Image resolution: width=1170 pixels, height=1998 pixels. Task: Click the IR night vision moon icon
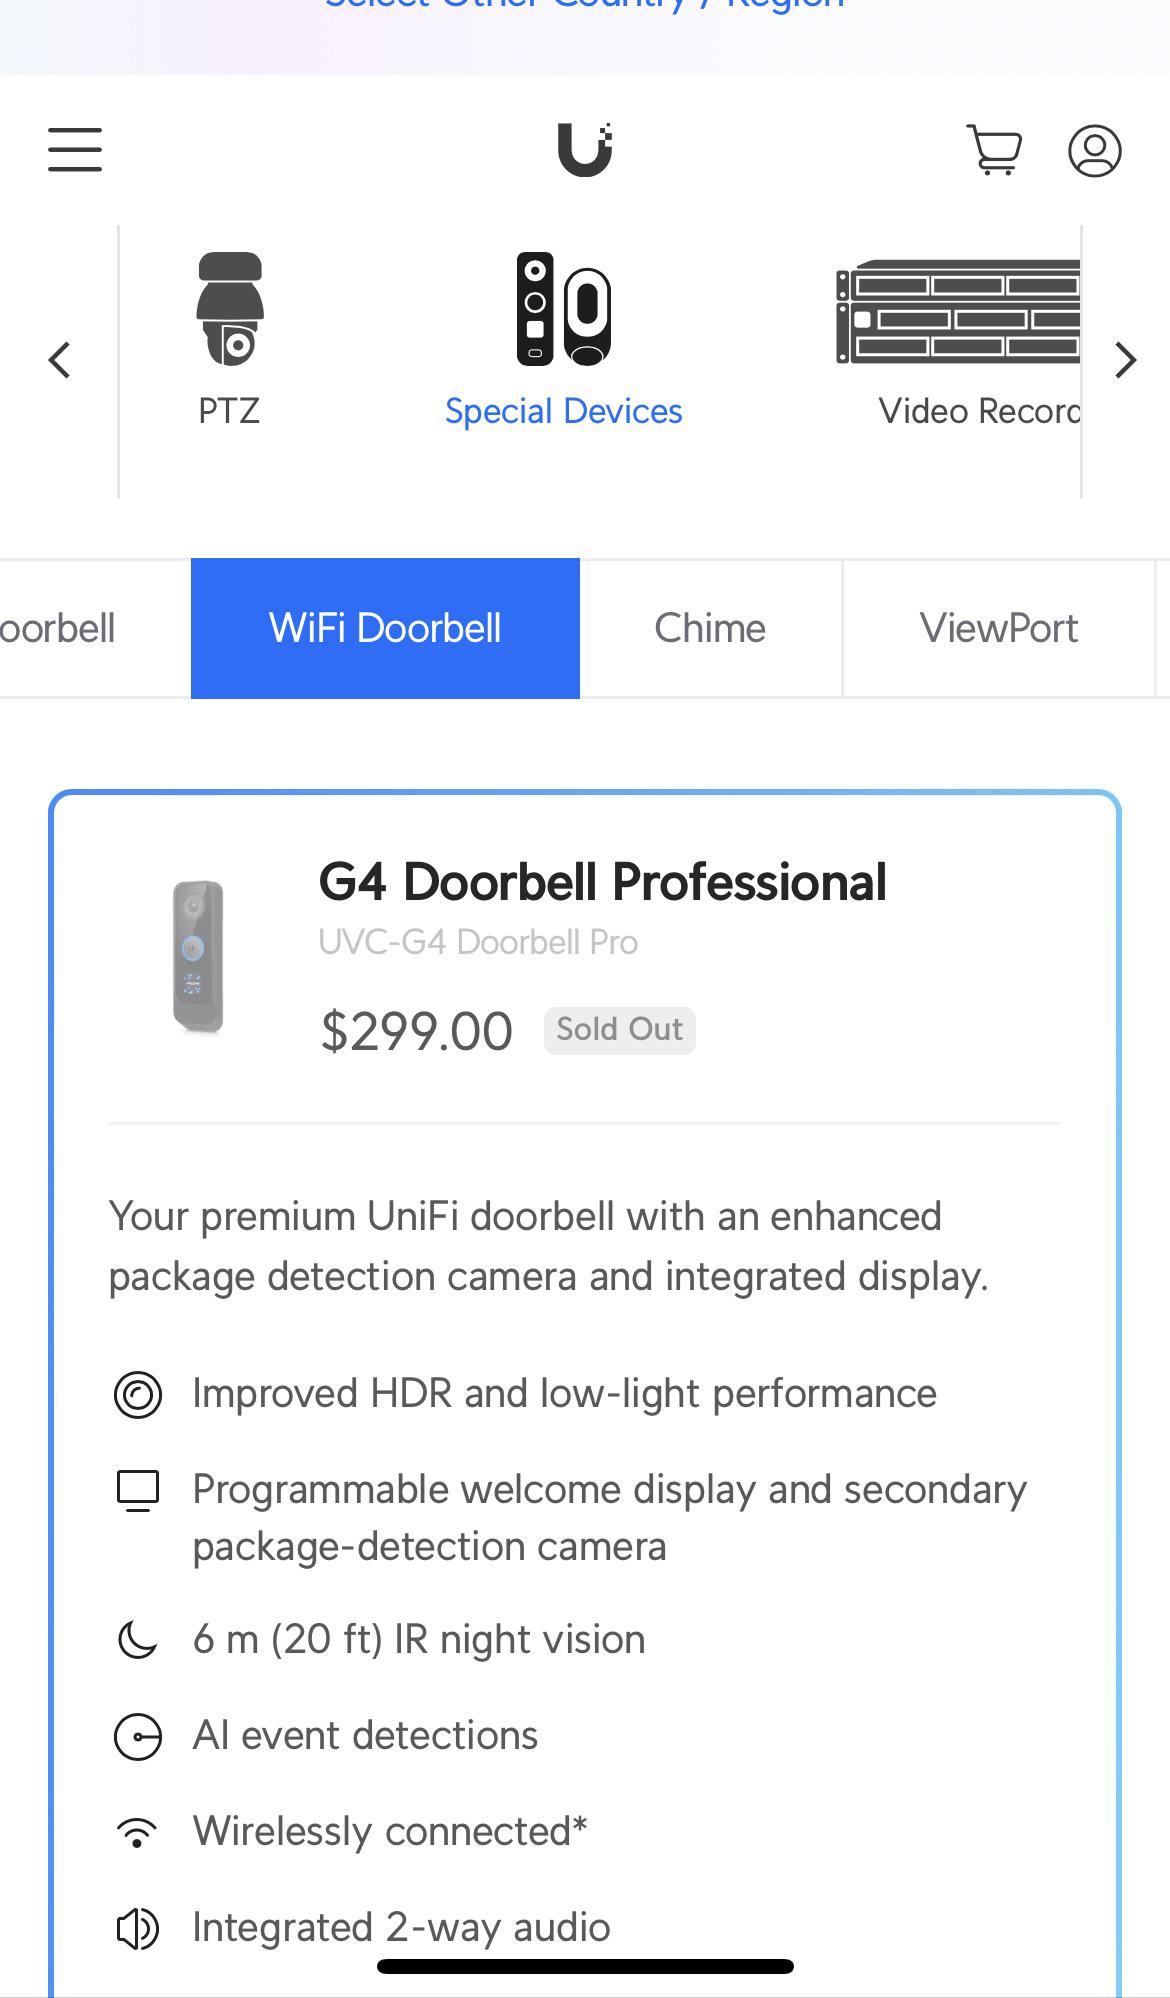pyautogui.click(x=138, y=1639)
